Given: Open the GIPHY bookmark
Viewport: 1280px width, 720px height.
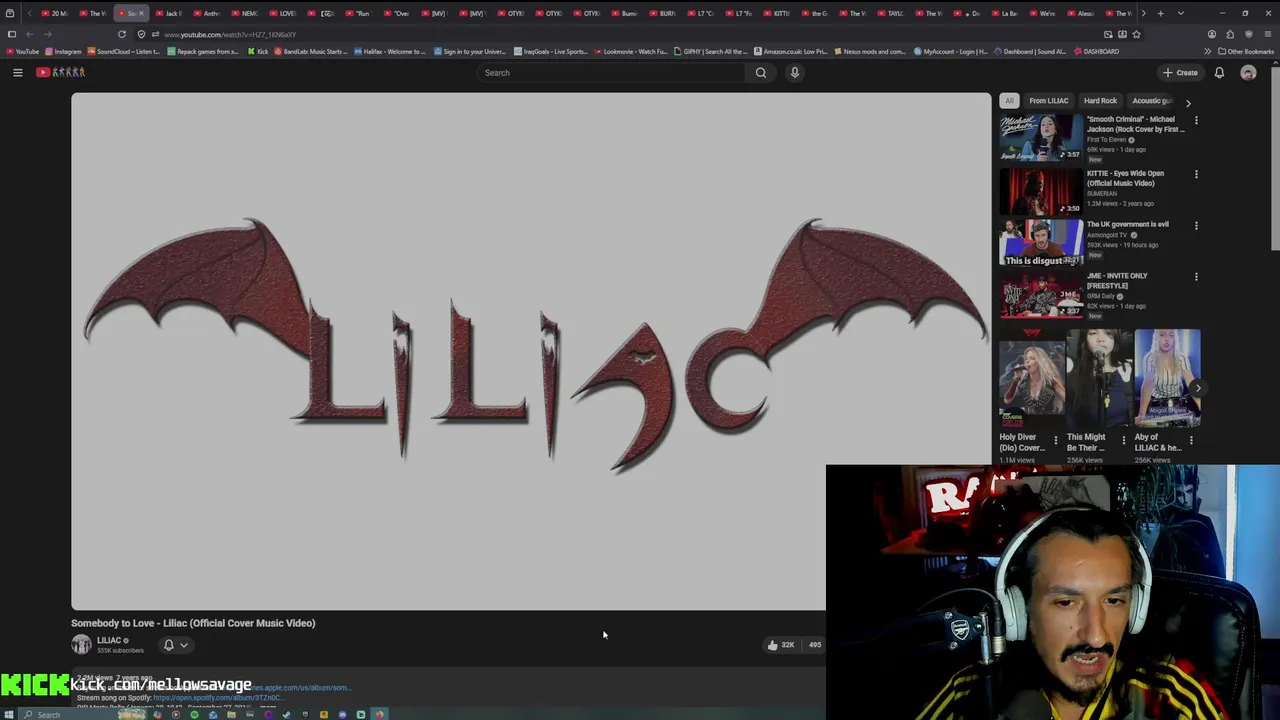Looking at the screenshot, I should [711, 51].
